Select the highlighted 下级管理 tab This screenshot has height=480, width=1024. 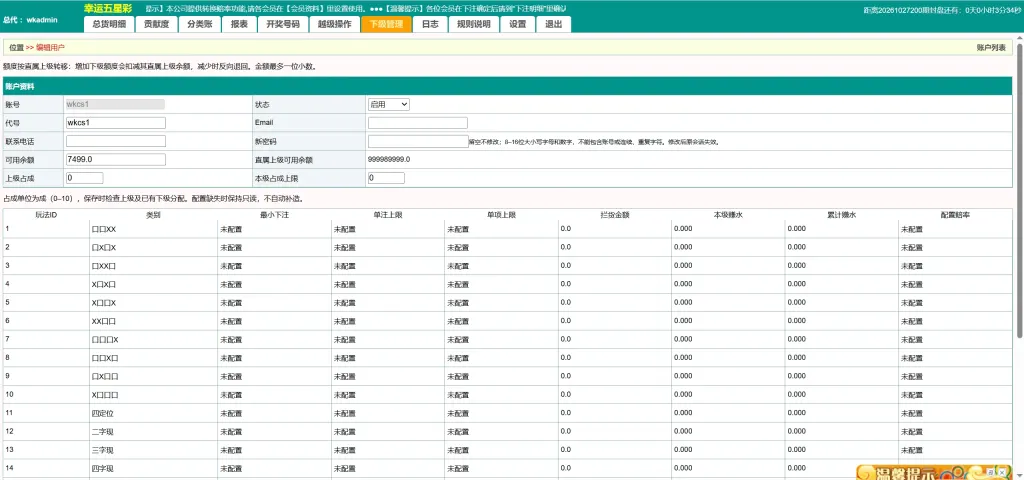click(385, 24)
